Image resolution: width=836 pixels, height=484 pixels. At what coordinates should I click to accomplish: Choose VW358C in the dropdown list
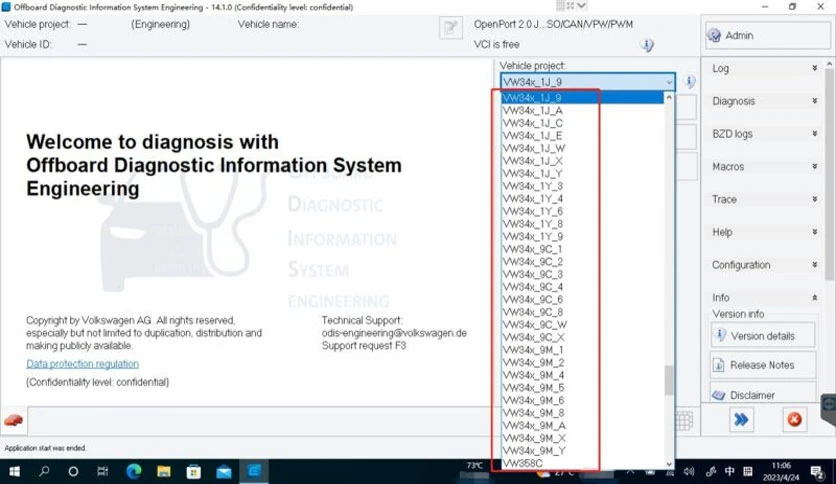(x=582, y=463)
